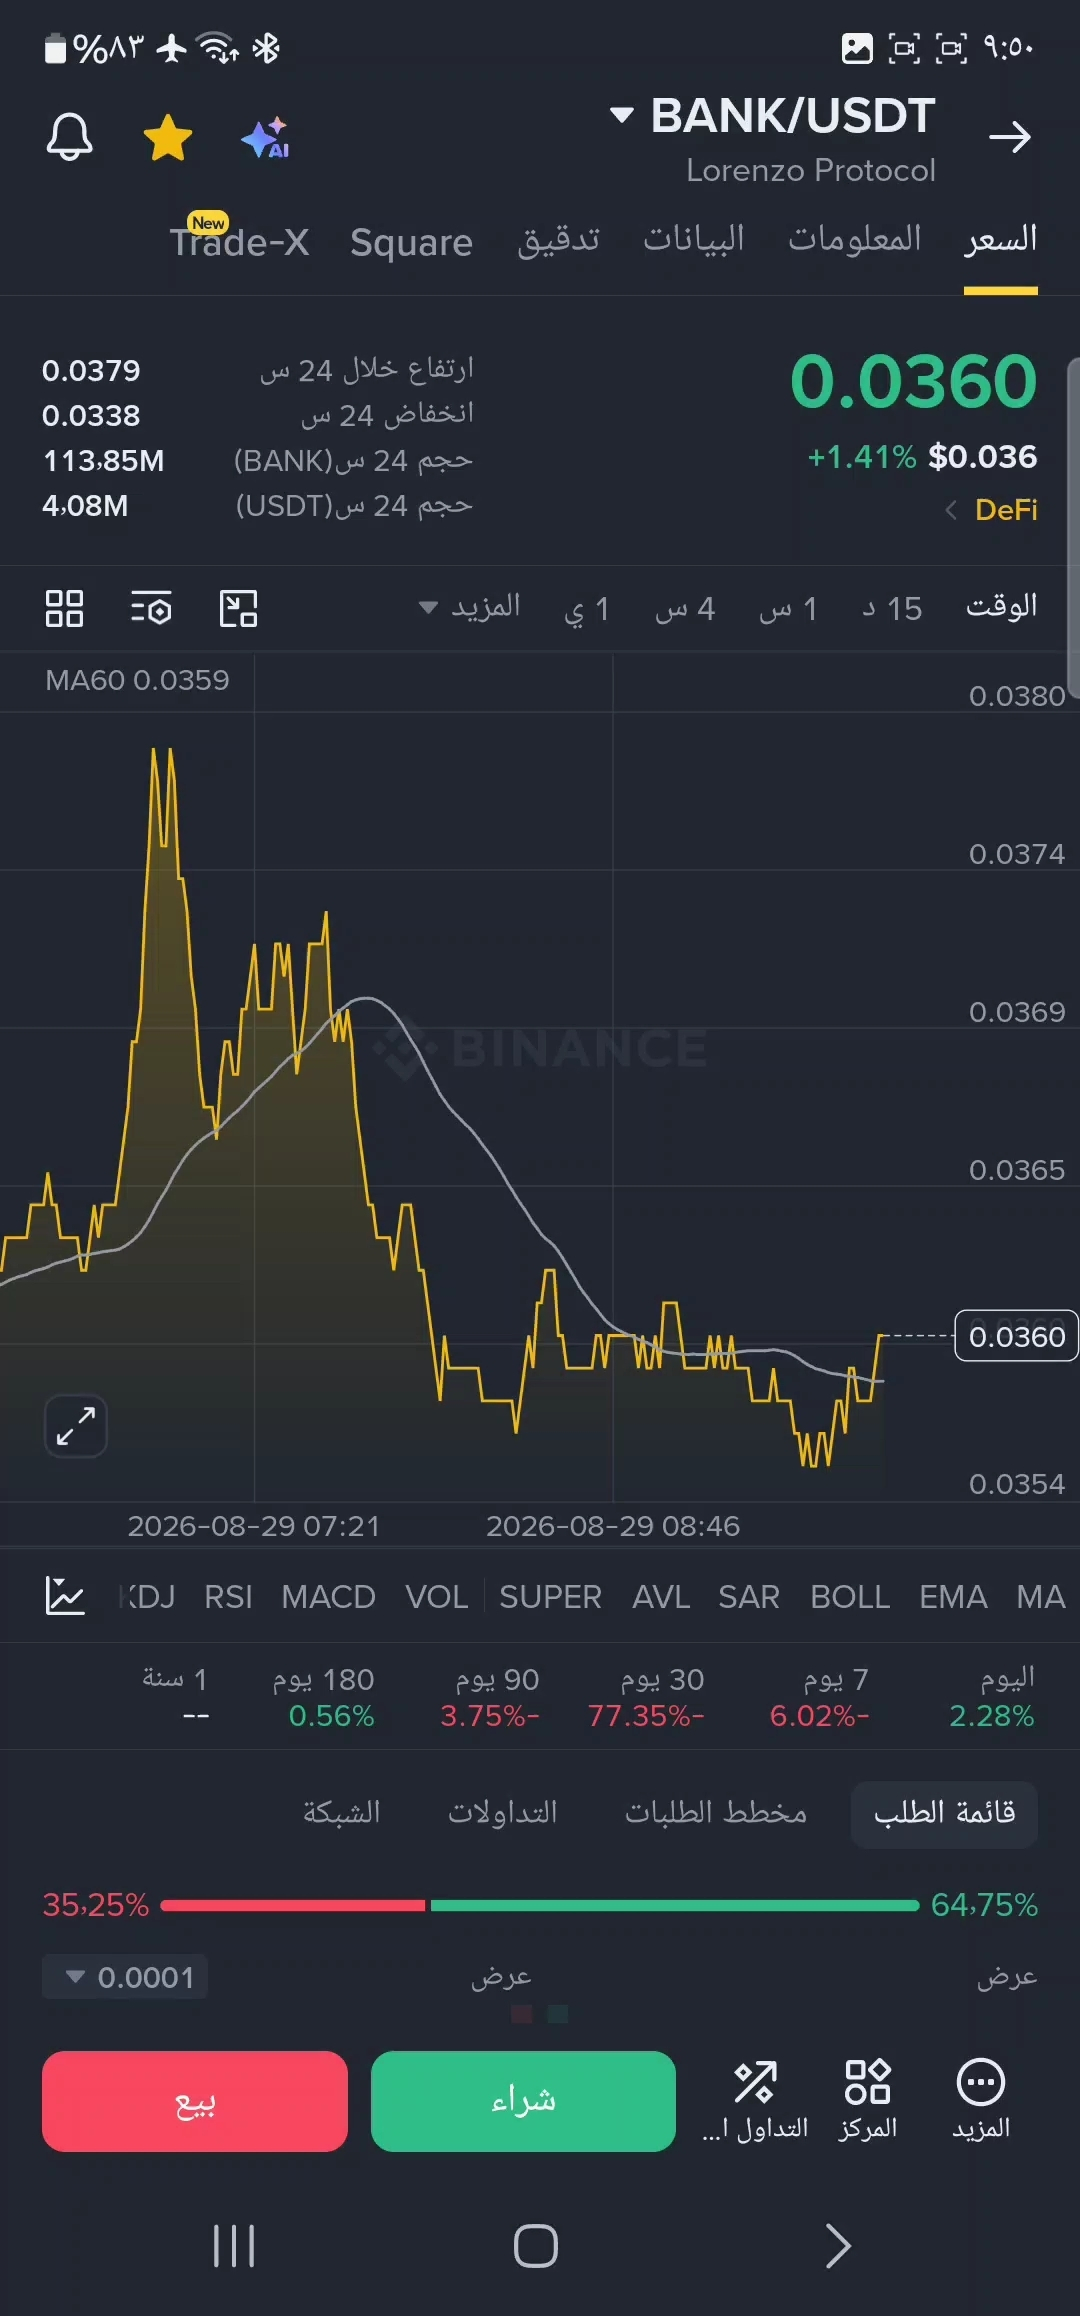Open the BANK/USDT pair selector dropdown
This screenshot has width=1080, height=2316.
tap(772, 115)
